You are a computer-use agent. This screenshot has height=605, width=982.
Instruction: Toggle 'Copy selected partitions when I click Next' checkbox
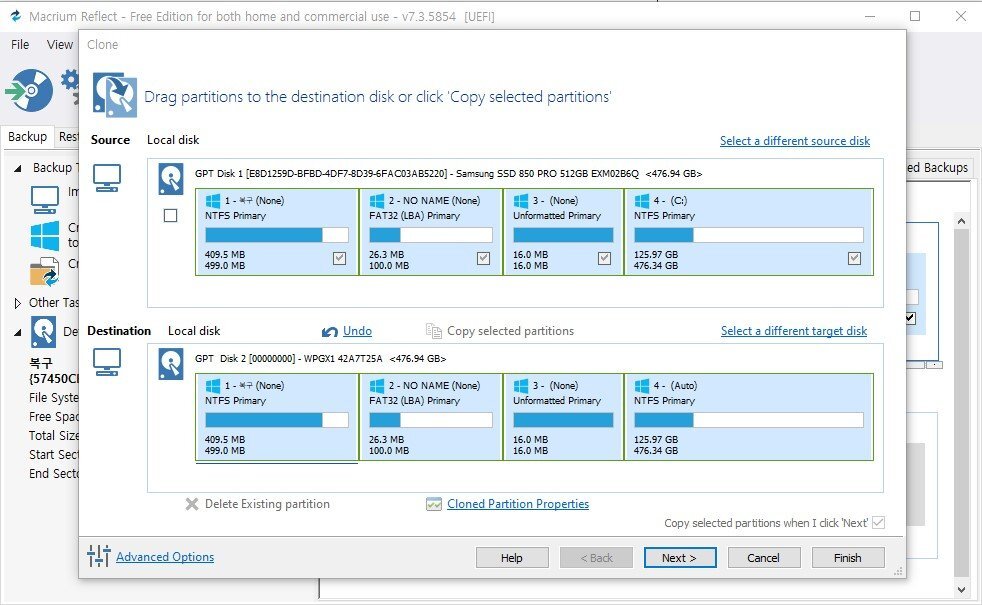879,522
